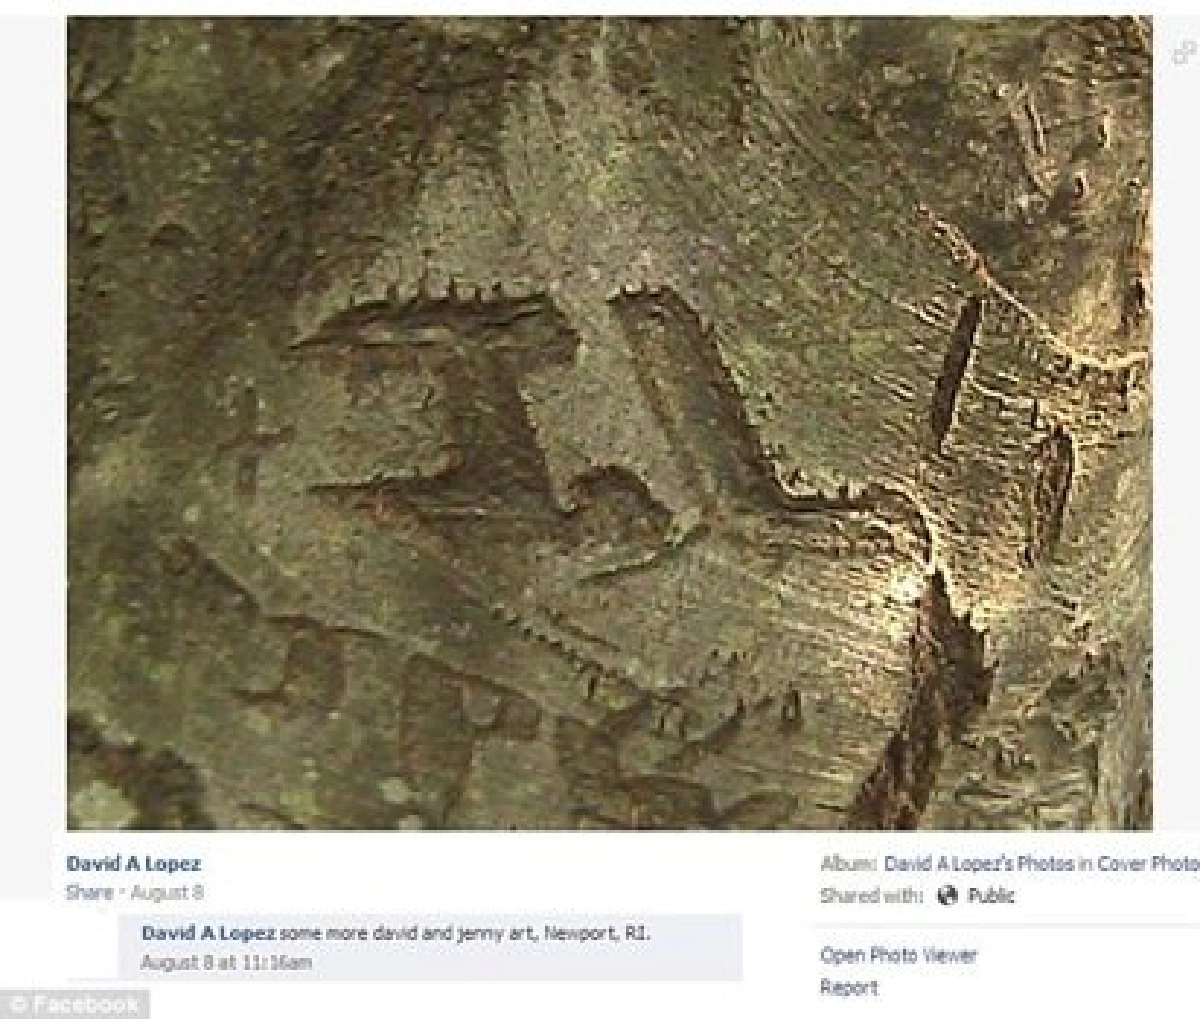Click David A Lopez's name in the comment
This screenshot has height=1019, width=1200.
click(x=208, y=934)
